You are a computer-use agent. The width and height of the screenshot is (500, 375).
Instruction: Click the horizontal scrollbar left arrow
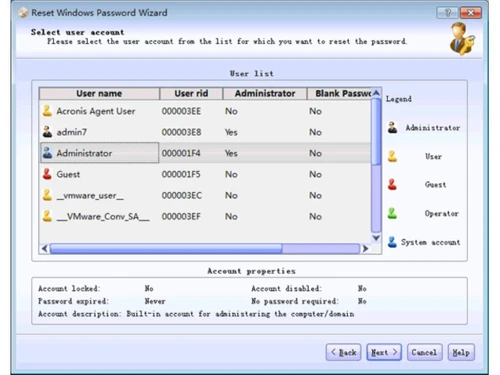pos(45,248)
